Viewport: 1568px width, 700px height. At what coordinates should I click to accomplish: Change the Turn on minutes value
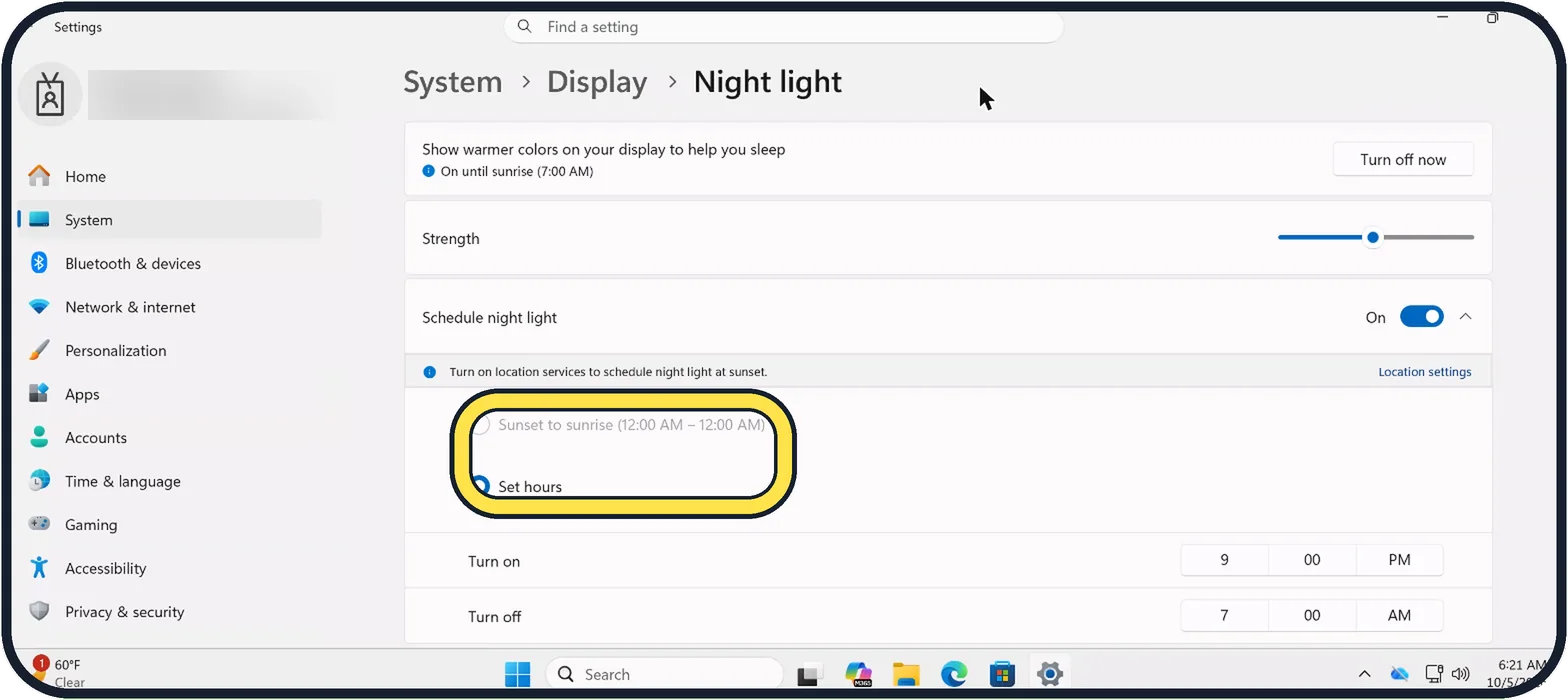point(1312,560)
